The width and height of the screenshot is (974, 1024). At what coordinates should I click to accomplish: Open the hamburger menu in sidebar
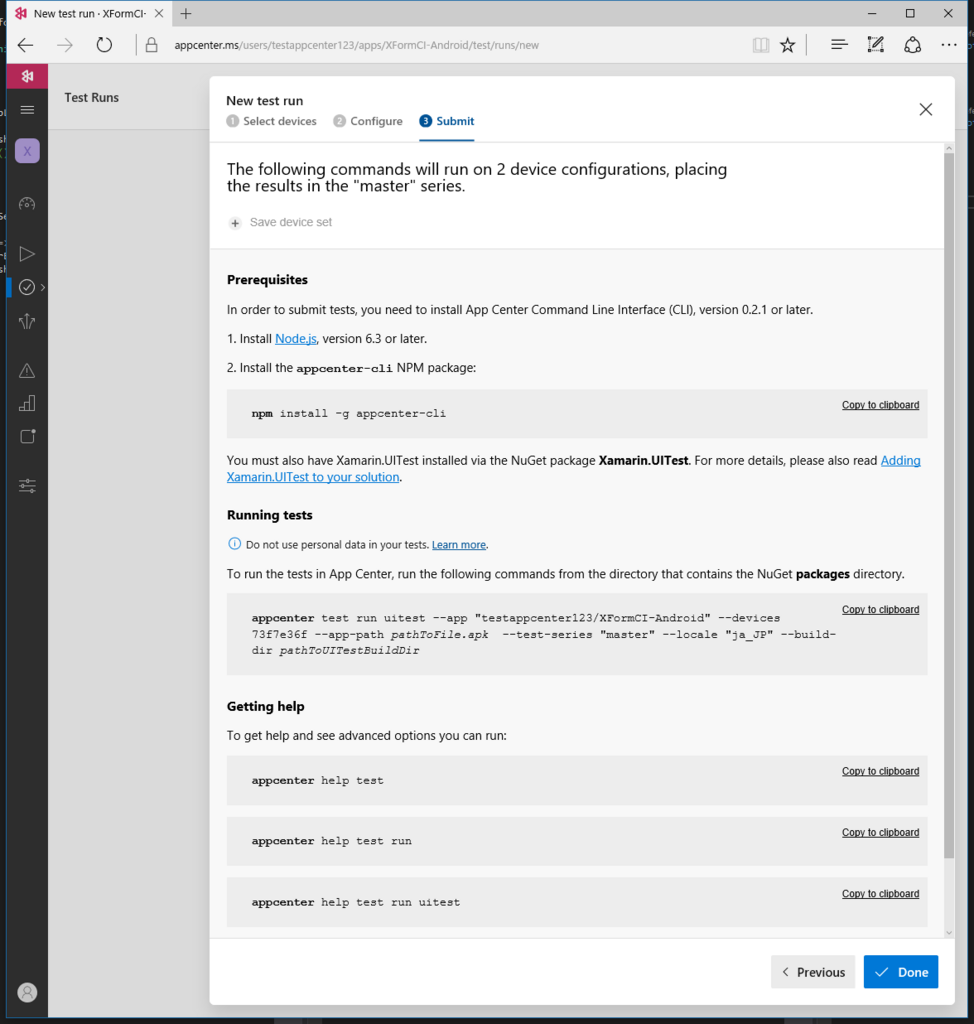pos(27,110)
